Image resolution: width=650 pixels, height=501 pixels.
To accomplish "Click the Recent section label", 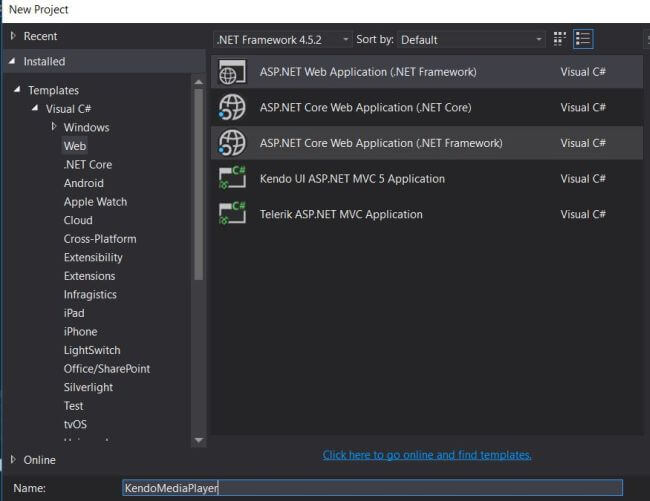I will tap(40, 36).
